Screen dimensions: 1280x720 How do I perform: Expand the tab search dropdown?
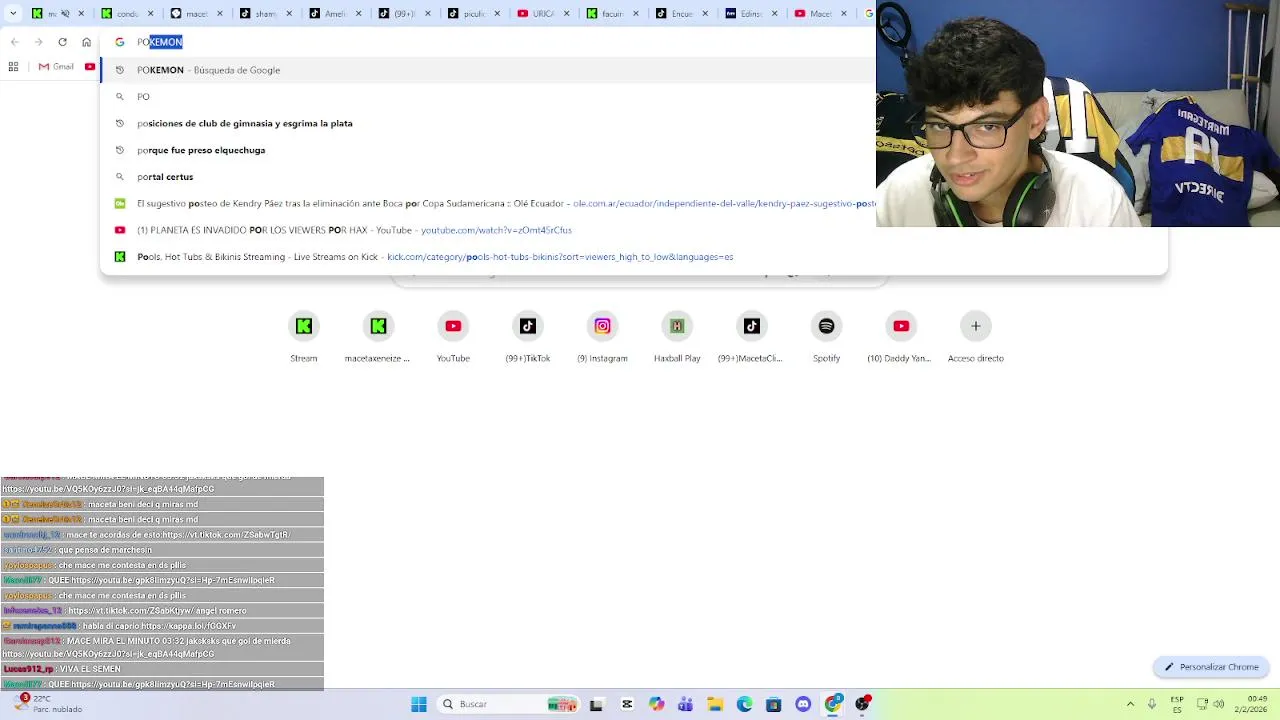(x=13, y=13)
